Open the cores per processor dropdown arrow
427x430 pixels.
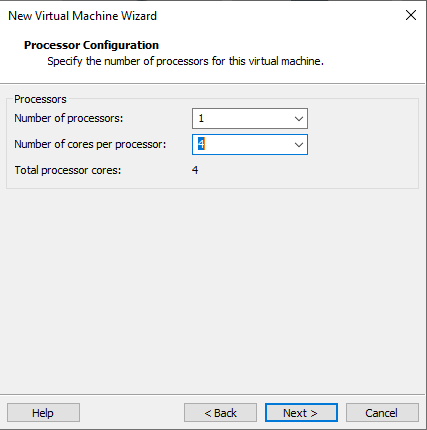[x=299, y=144]
